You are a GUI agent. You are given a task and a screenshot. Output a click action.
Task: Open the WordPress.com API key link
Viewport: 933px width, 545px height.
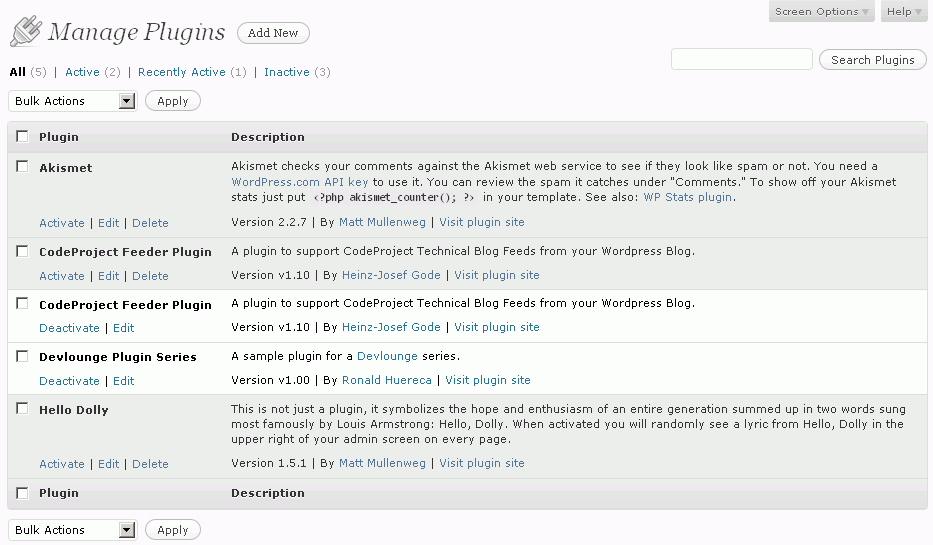299,182
